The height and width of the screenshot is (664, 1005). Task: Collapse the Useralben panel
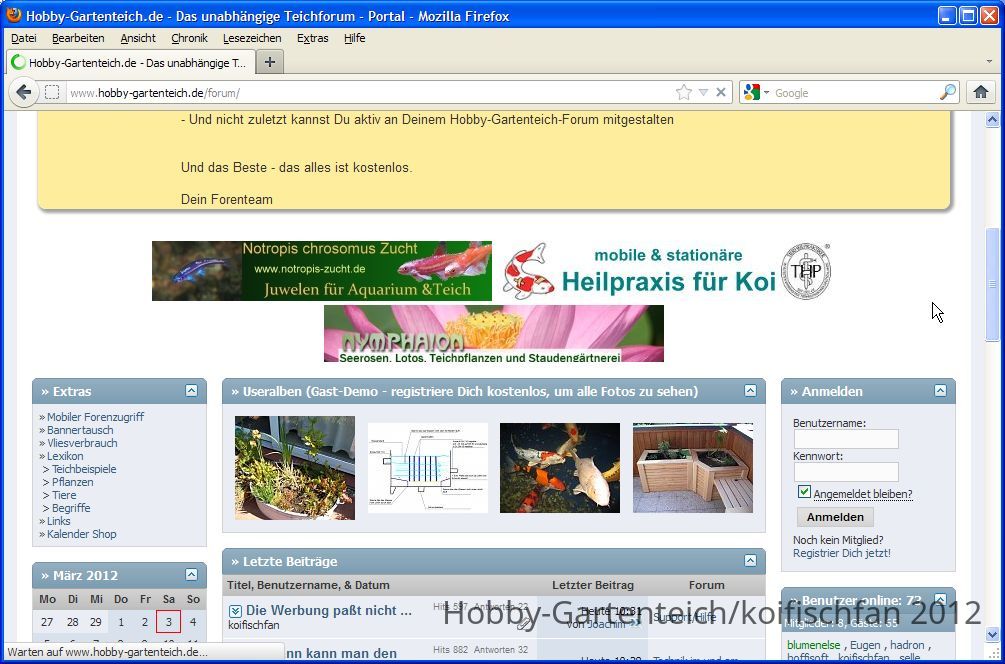coord(750,390)
